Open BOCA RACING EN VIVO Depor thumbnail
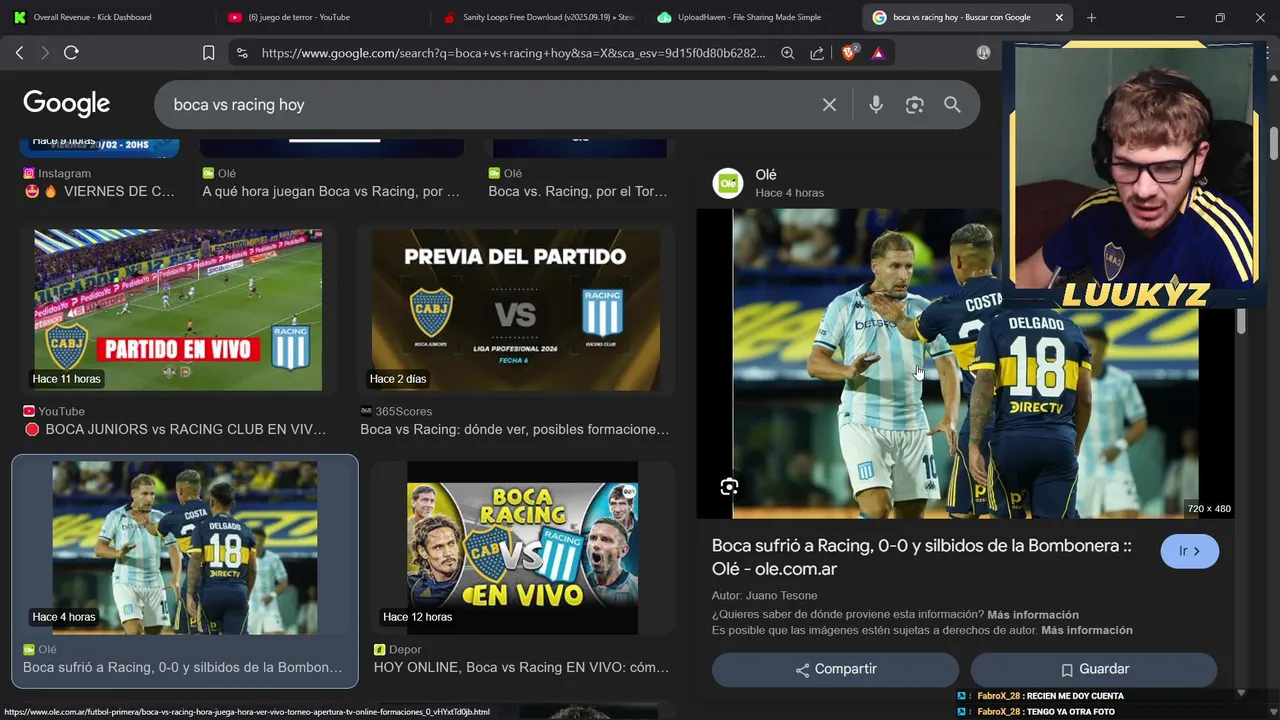The image size is (1280, 720). pos(522,548)
